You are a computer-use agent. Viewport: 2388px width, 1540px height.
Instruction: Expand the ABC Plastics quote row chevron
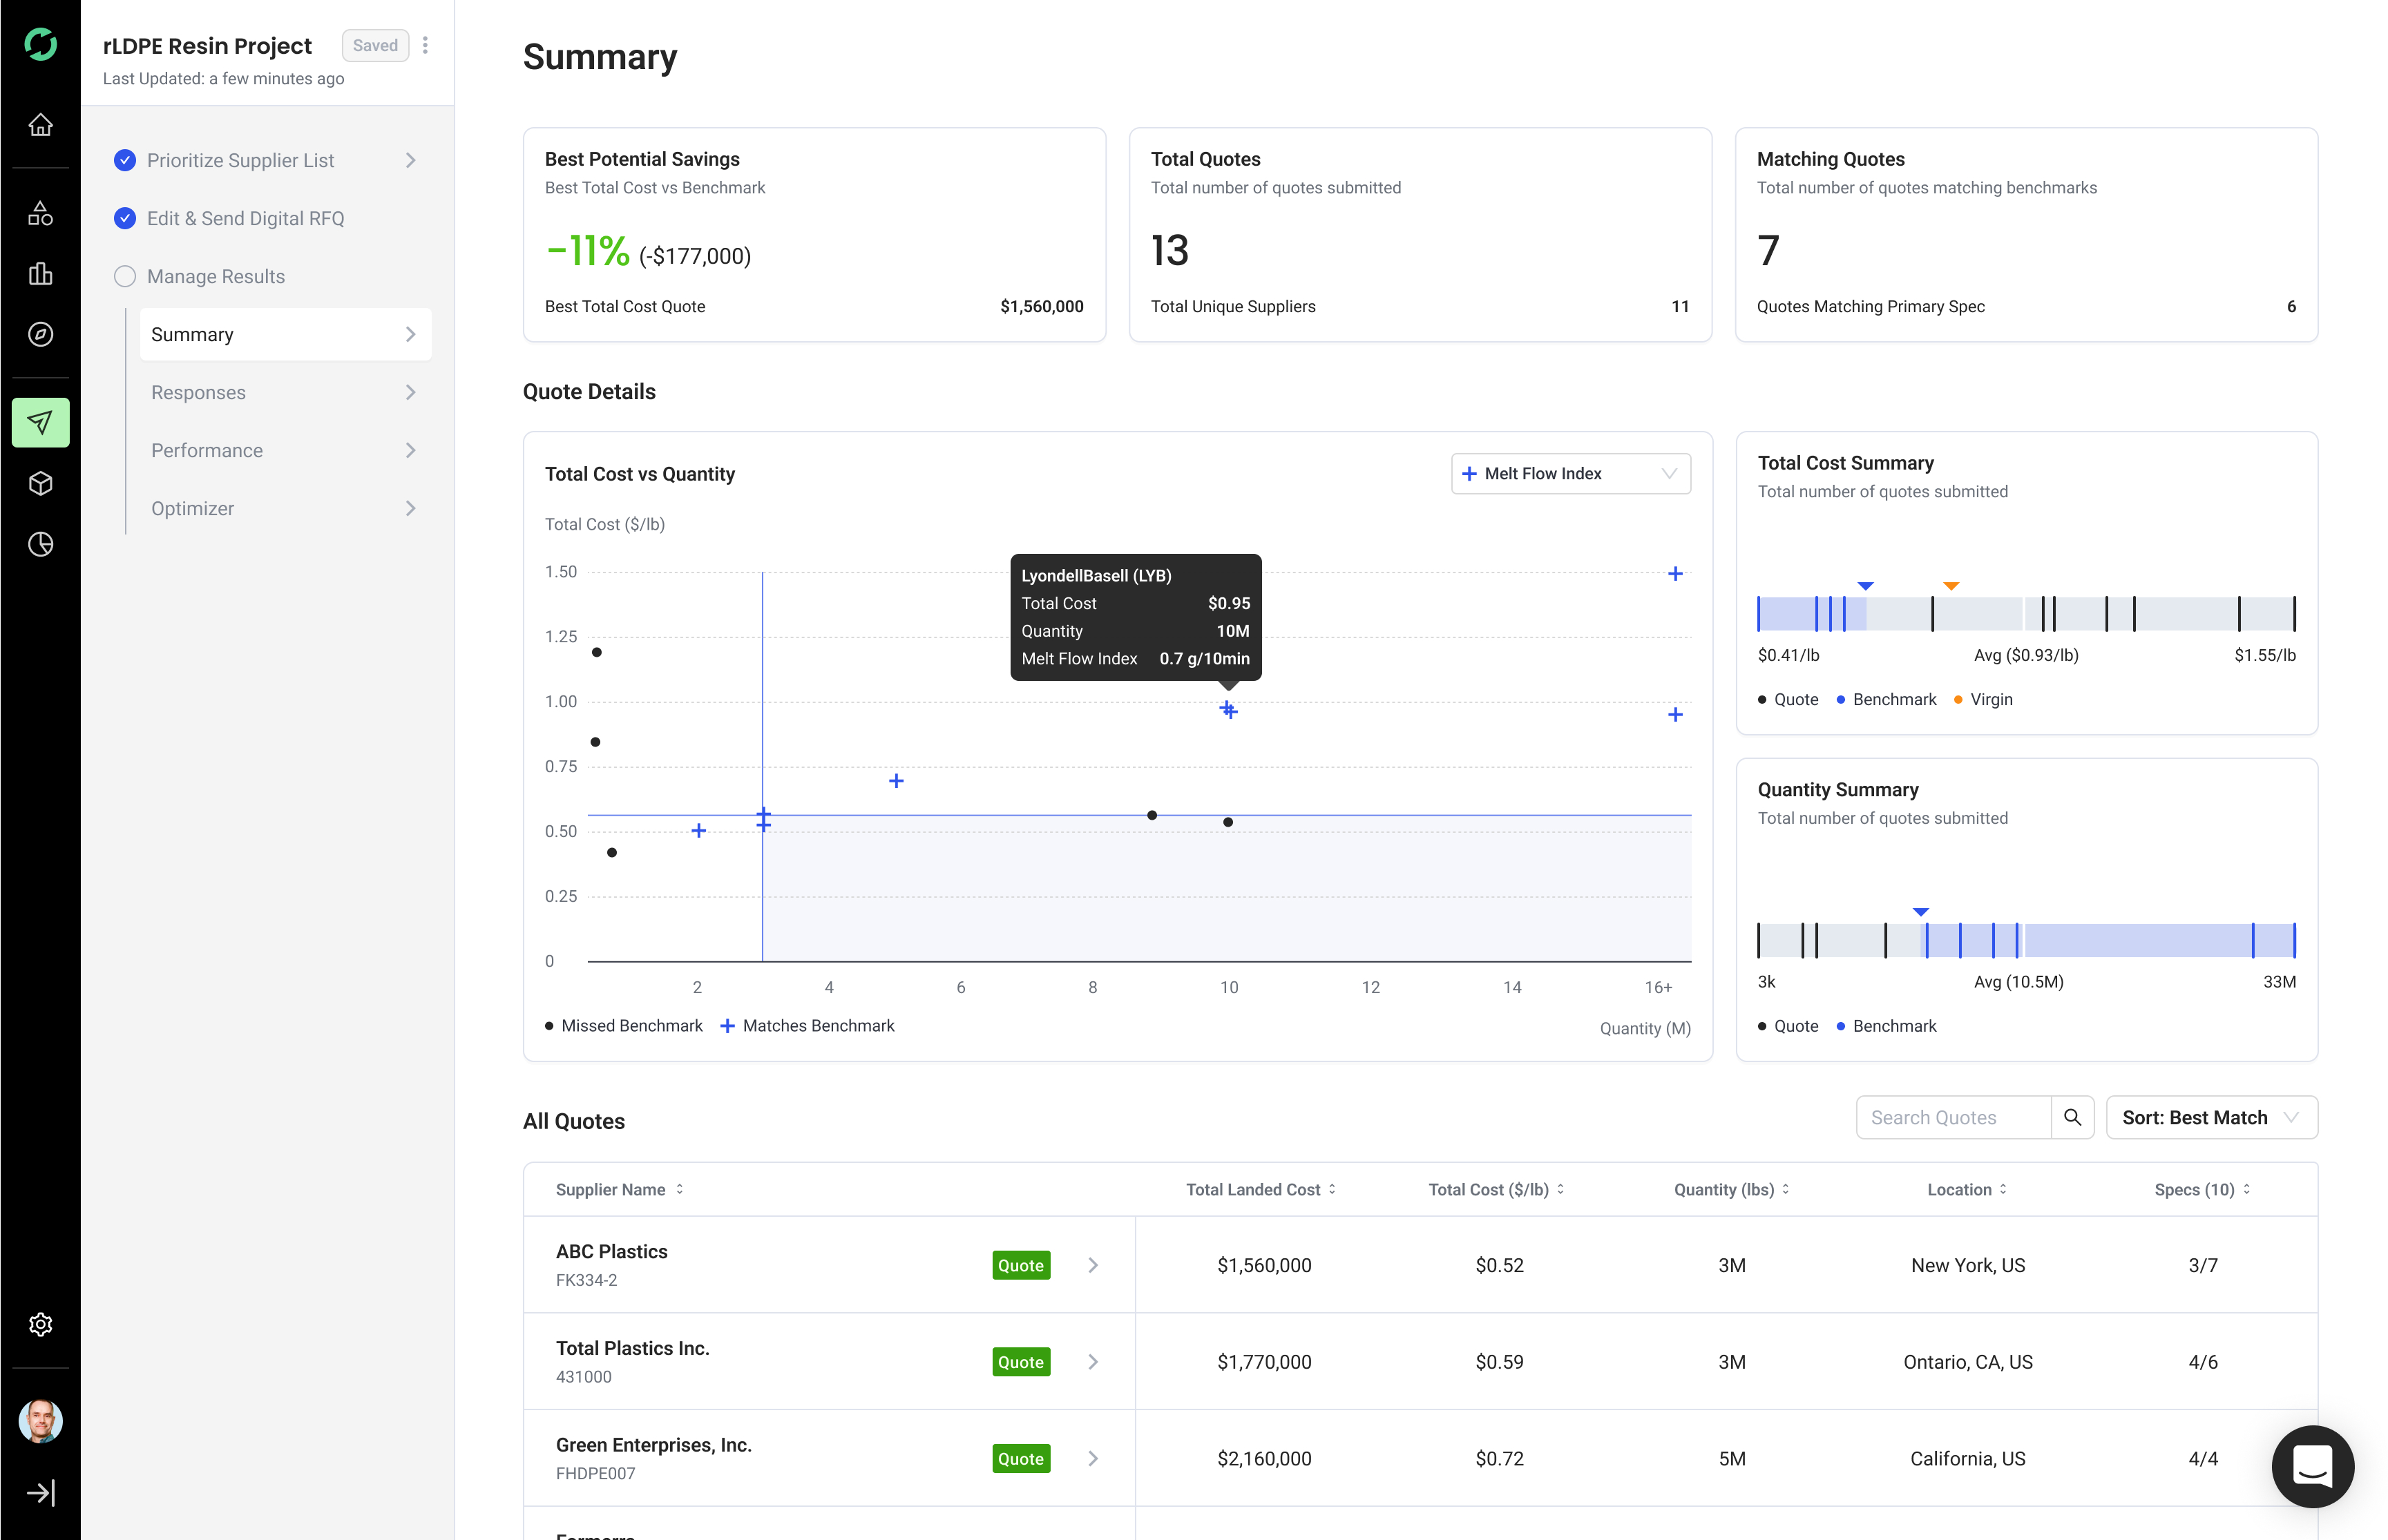pyautogui.click(x=1093, y=1265)
